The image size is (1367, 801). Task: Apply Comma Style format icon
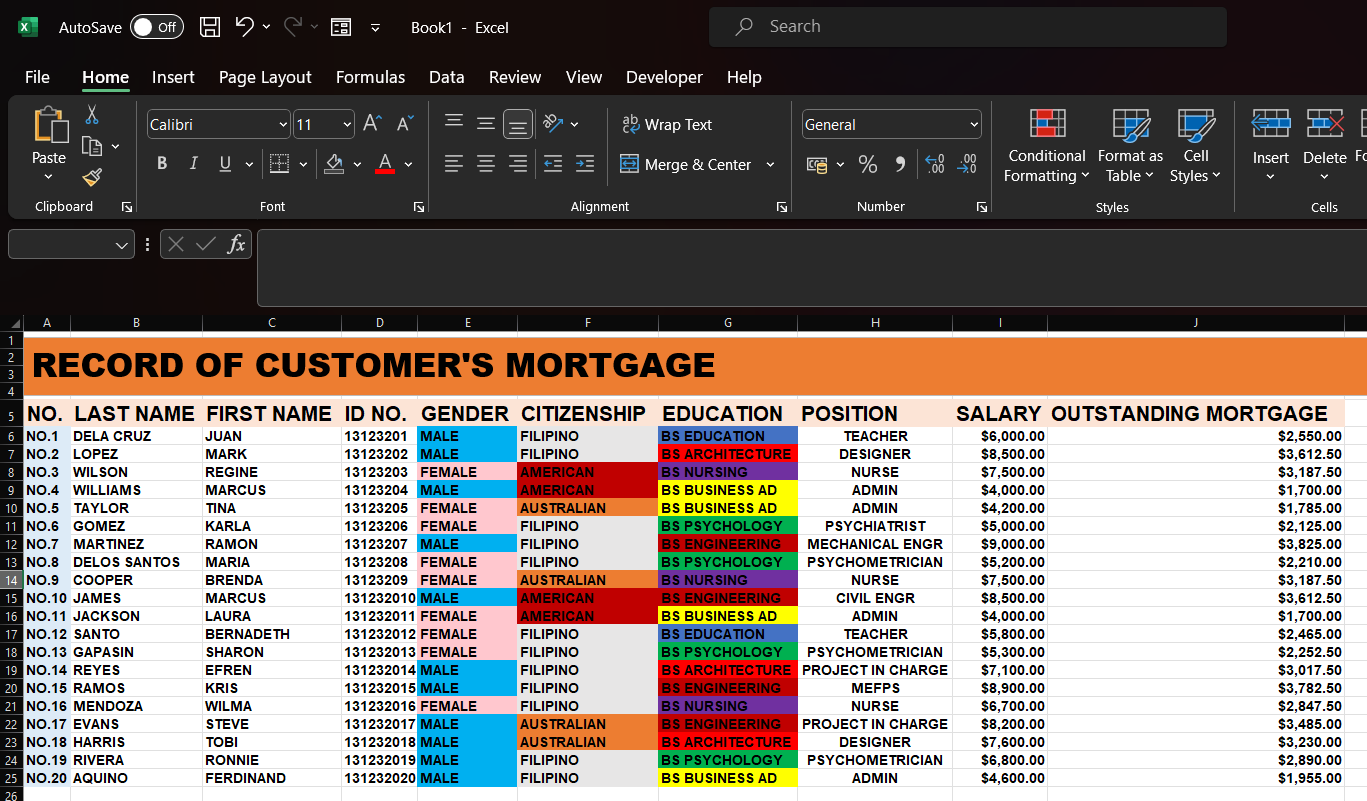click(x=900, y=164)
